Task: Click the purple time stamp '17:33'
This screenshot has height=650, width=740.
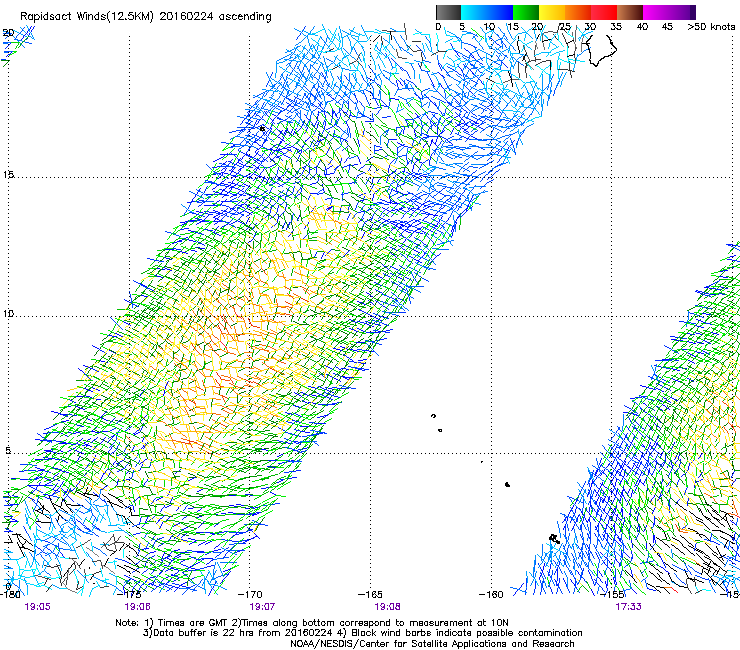Action: 628,607
